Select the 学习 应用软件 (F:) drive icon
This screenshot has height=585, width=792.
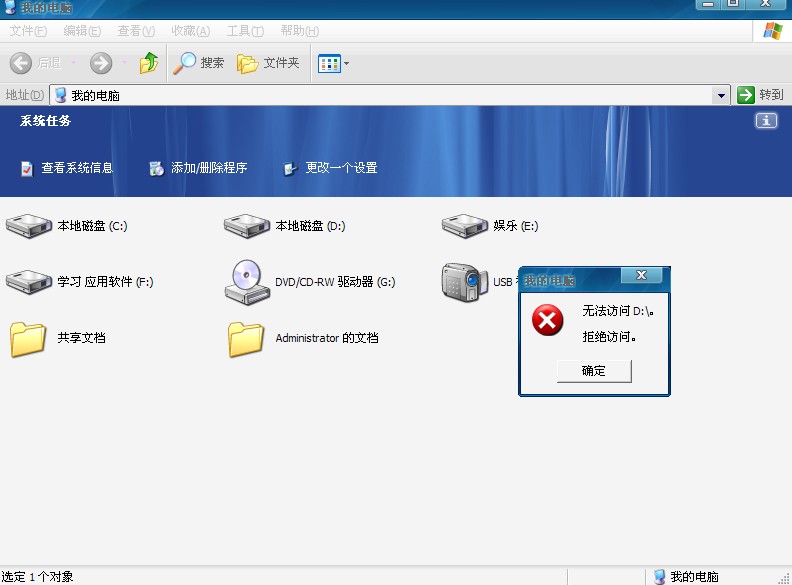tap(29, 281)
